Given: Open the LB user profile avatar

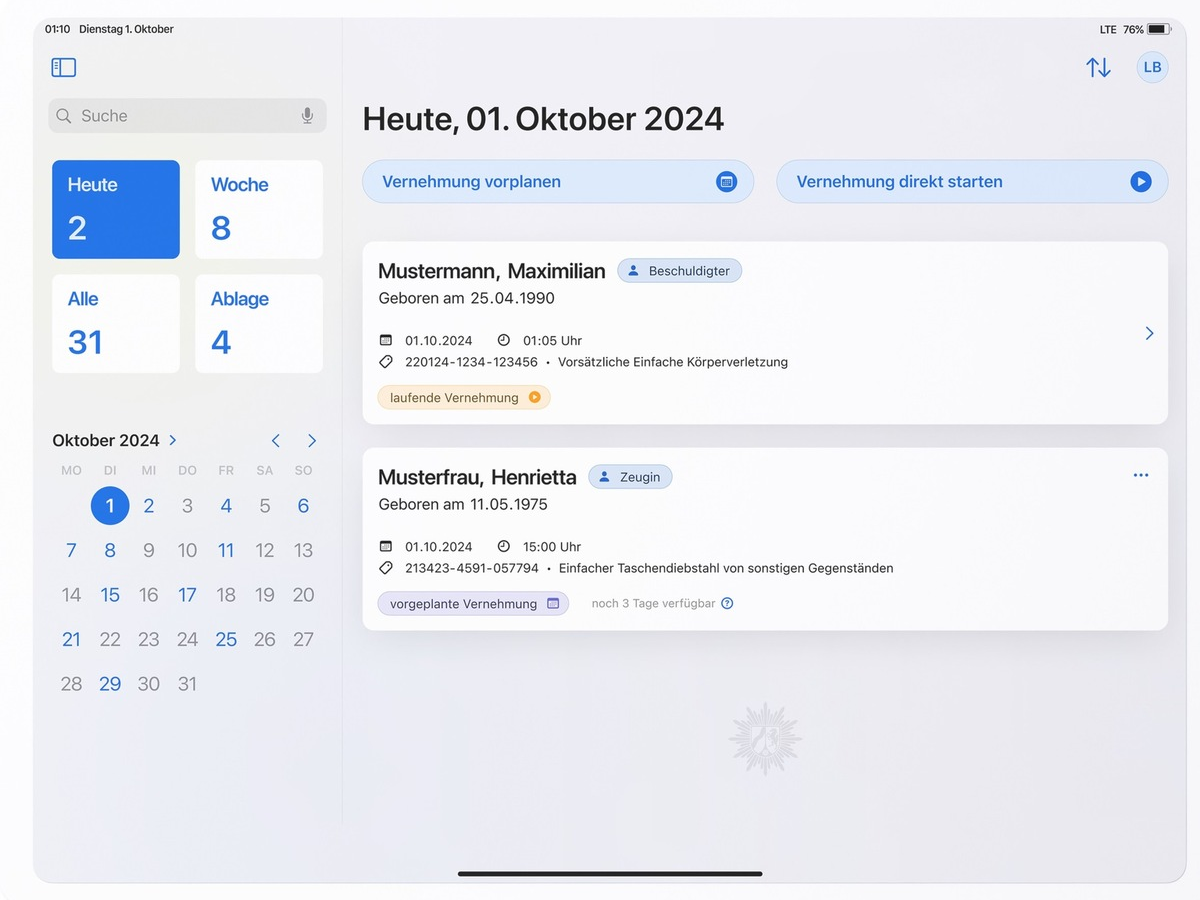Looking at the screenshot, I should click(1152, 67).
